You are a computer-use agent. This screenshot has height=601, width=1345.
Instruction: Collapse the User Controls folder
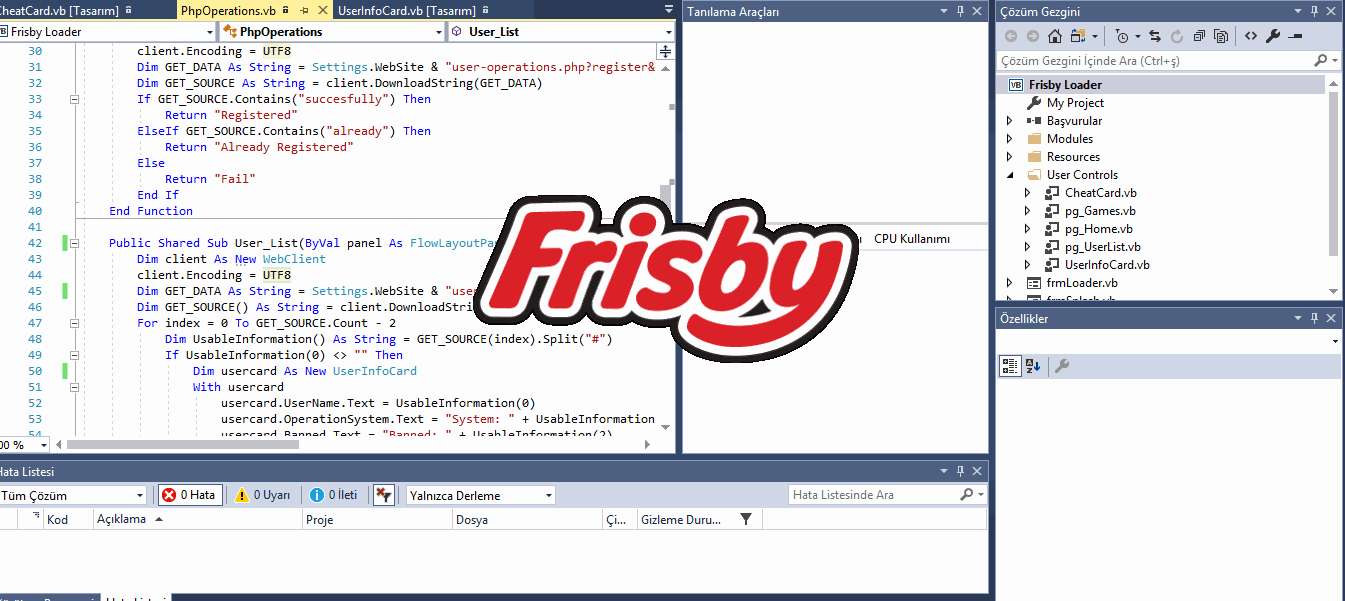click(x=1009, y=175)
